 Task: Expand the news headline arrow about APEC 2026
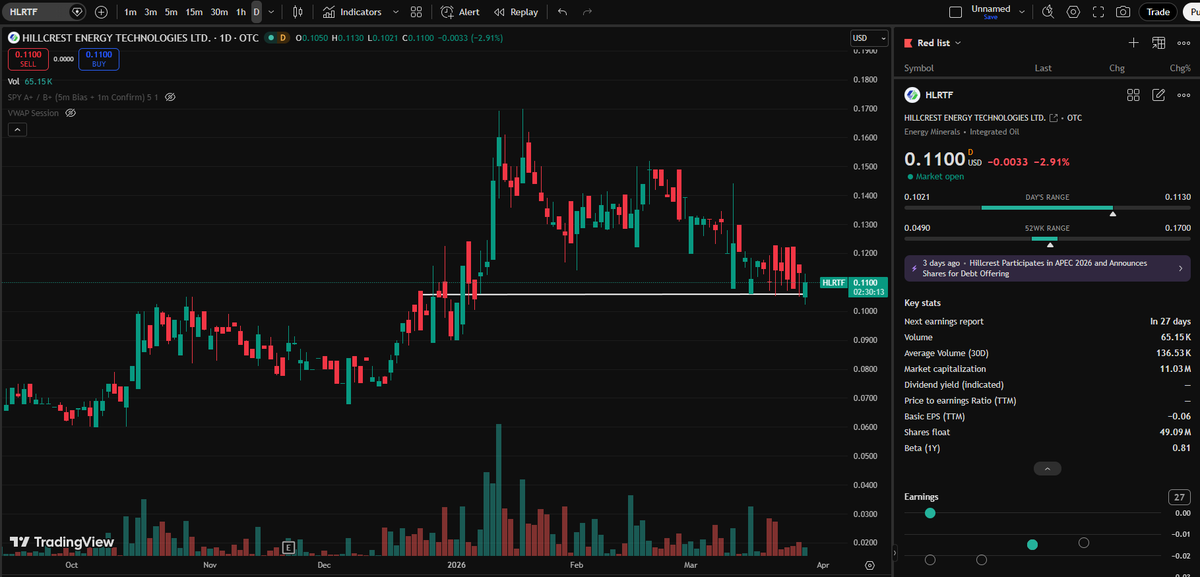1180,268
